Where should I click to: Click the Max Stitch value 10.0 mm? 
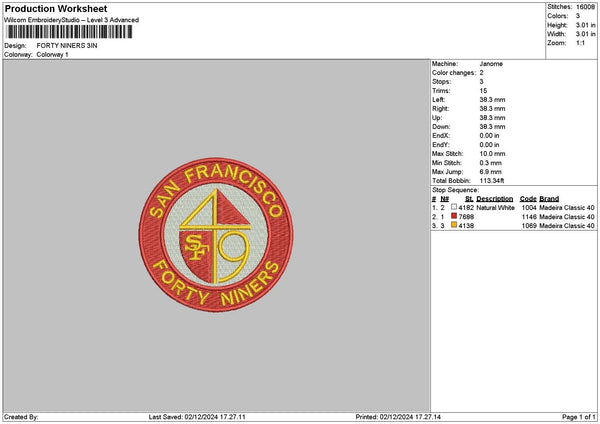click(x=492, y=153)
